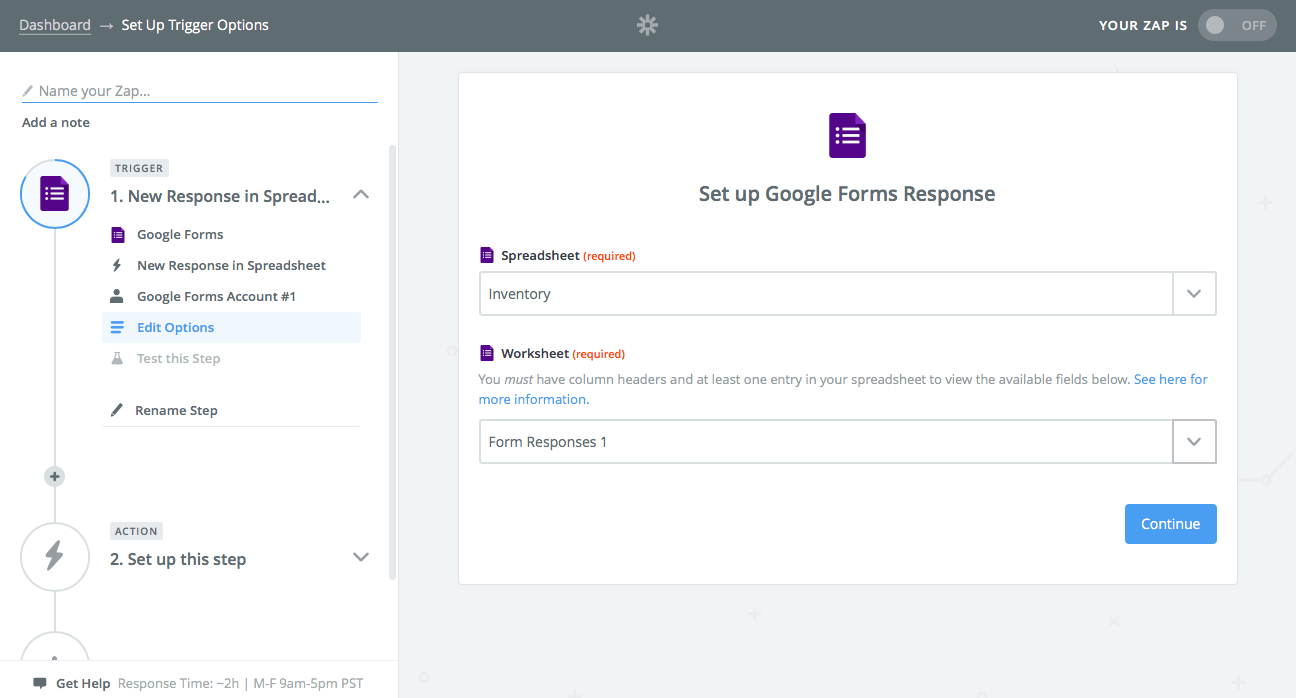
Task: Click the lines icon beside Edit Options
Action: (x=117, y=327)
